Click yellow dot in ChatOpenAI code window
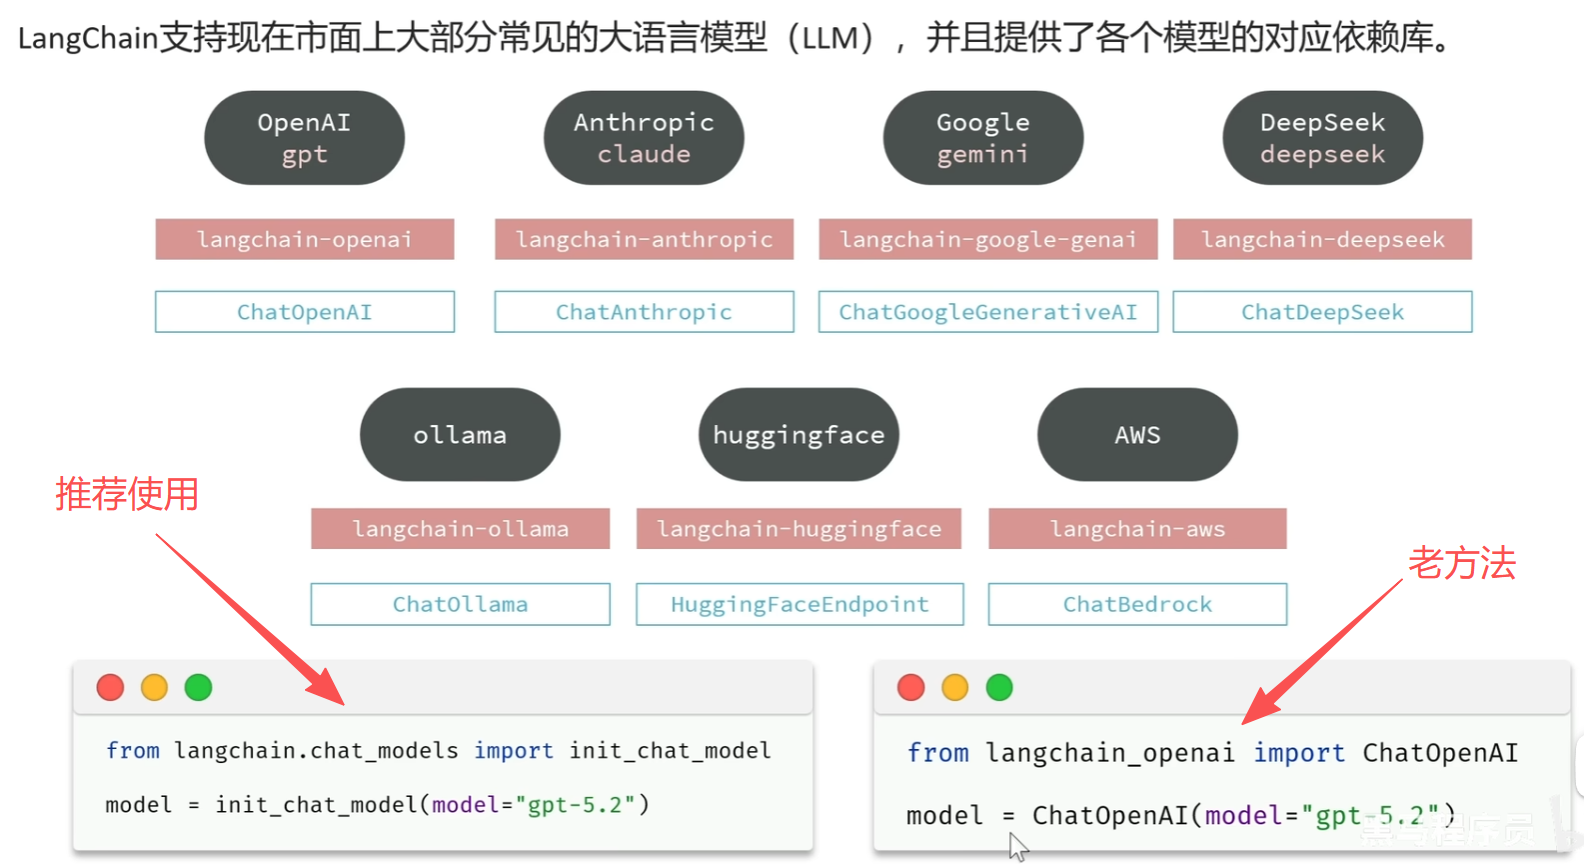The image size is (1584, 864). pos(955,688)
